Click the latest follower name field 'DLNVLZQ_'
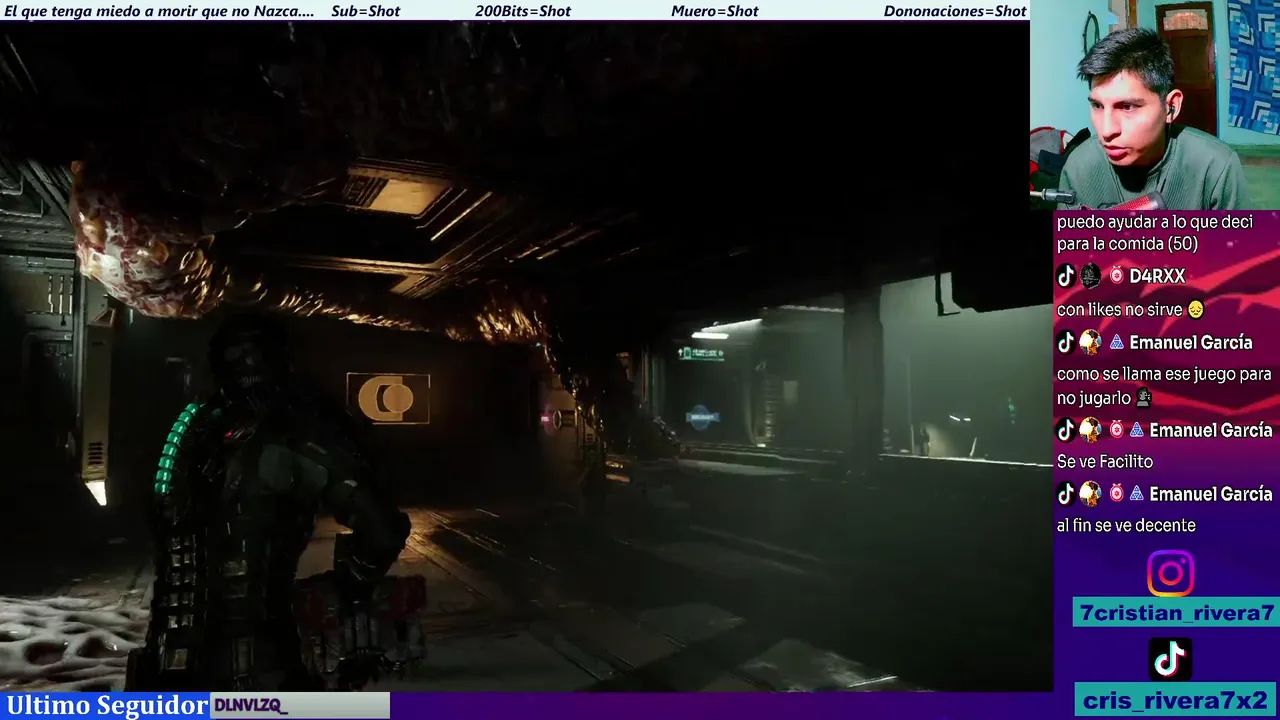 (x=300, y=706)
